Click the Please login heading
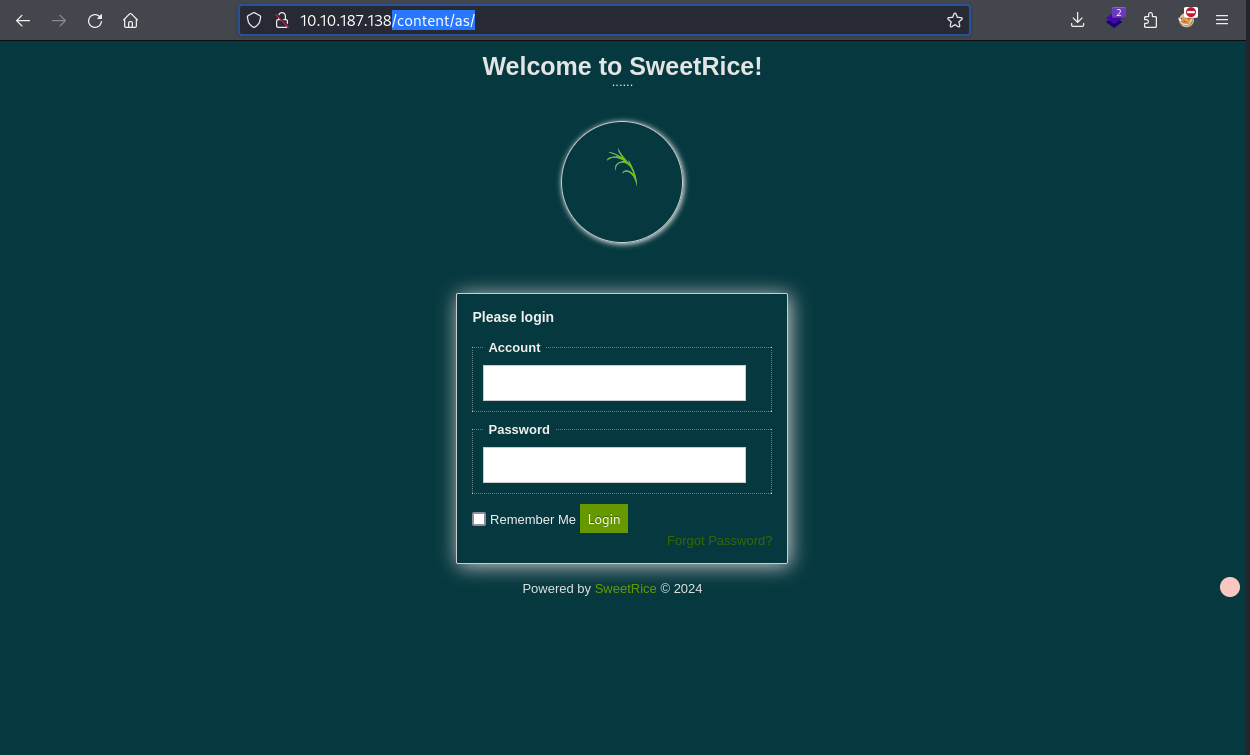 coord(513,317)
